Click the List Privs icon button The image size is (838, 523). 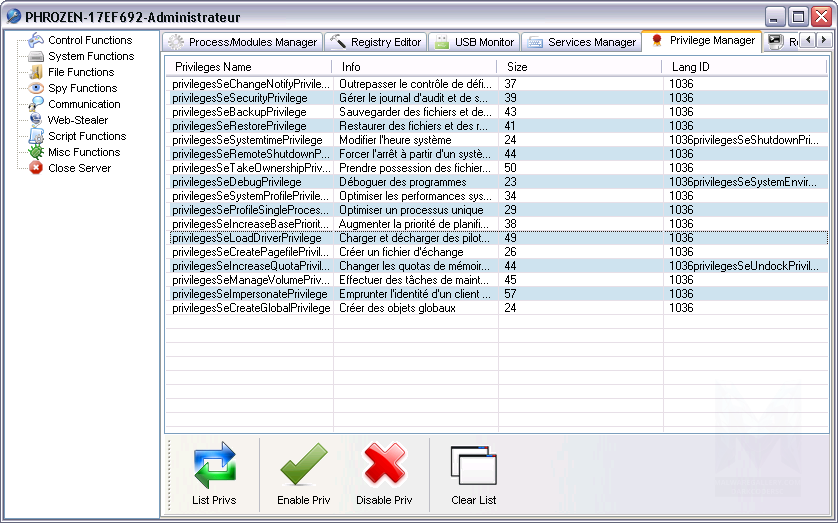(214, 466)
